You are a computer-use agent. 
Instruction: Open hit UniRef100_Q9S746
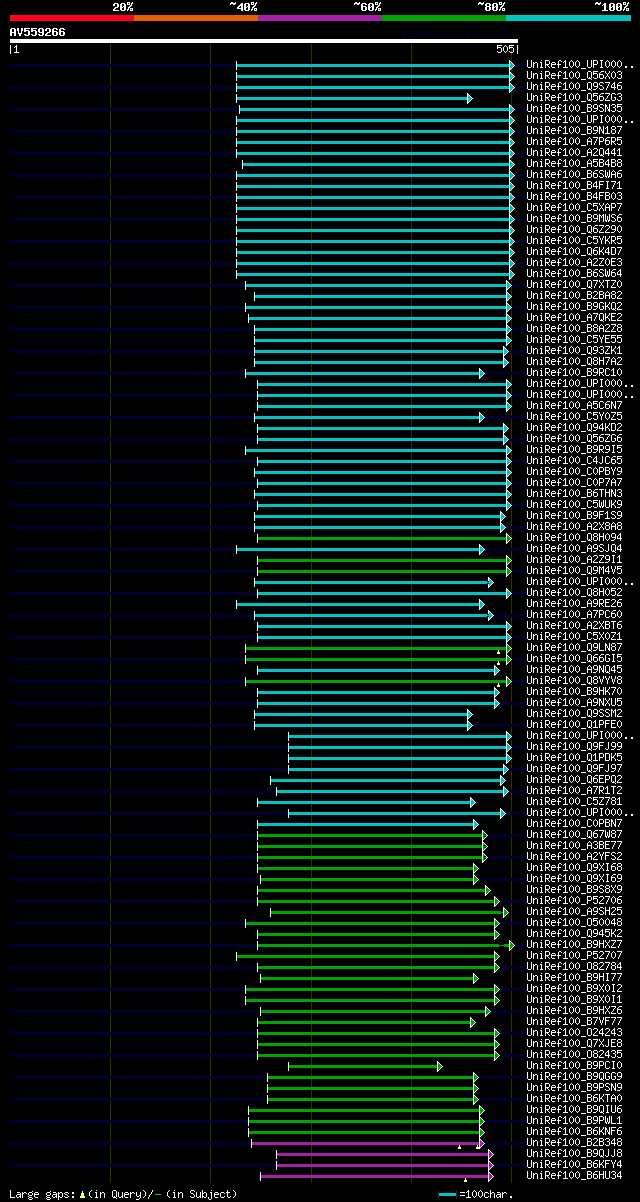click(x=574, y=86)
